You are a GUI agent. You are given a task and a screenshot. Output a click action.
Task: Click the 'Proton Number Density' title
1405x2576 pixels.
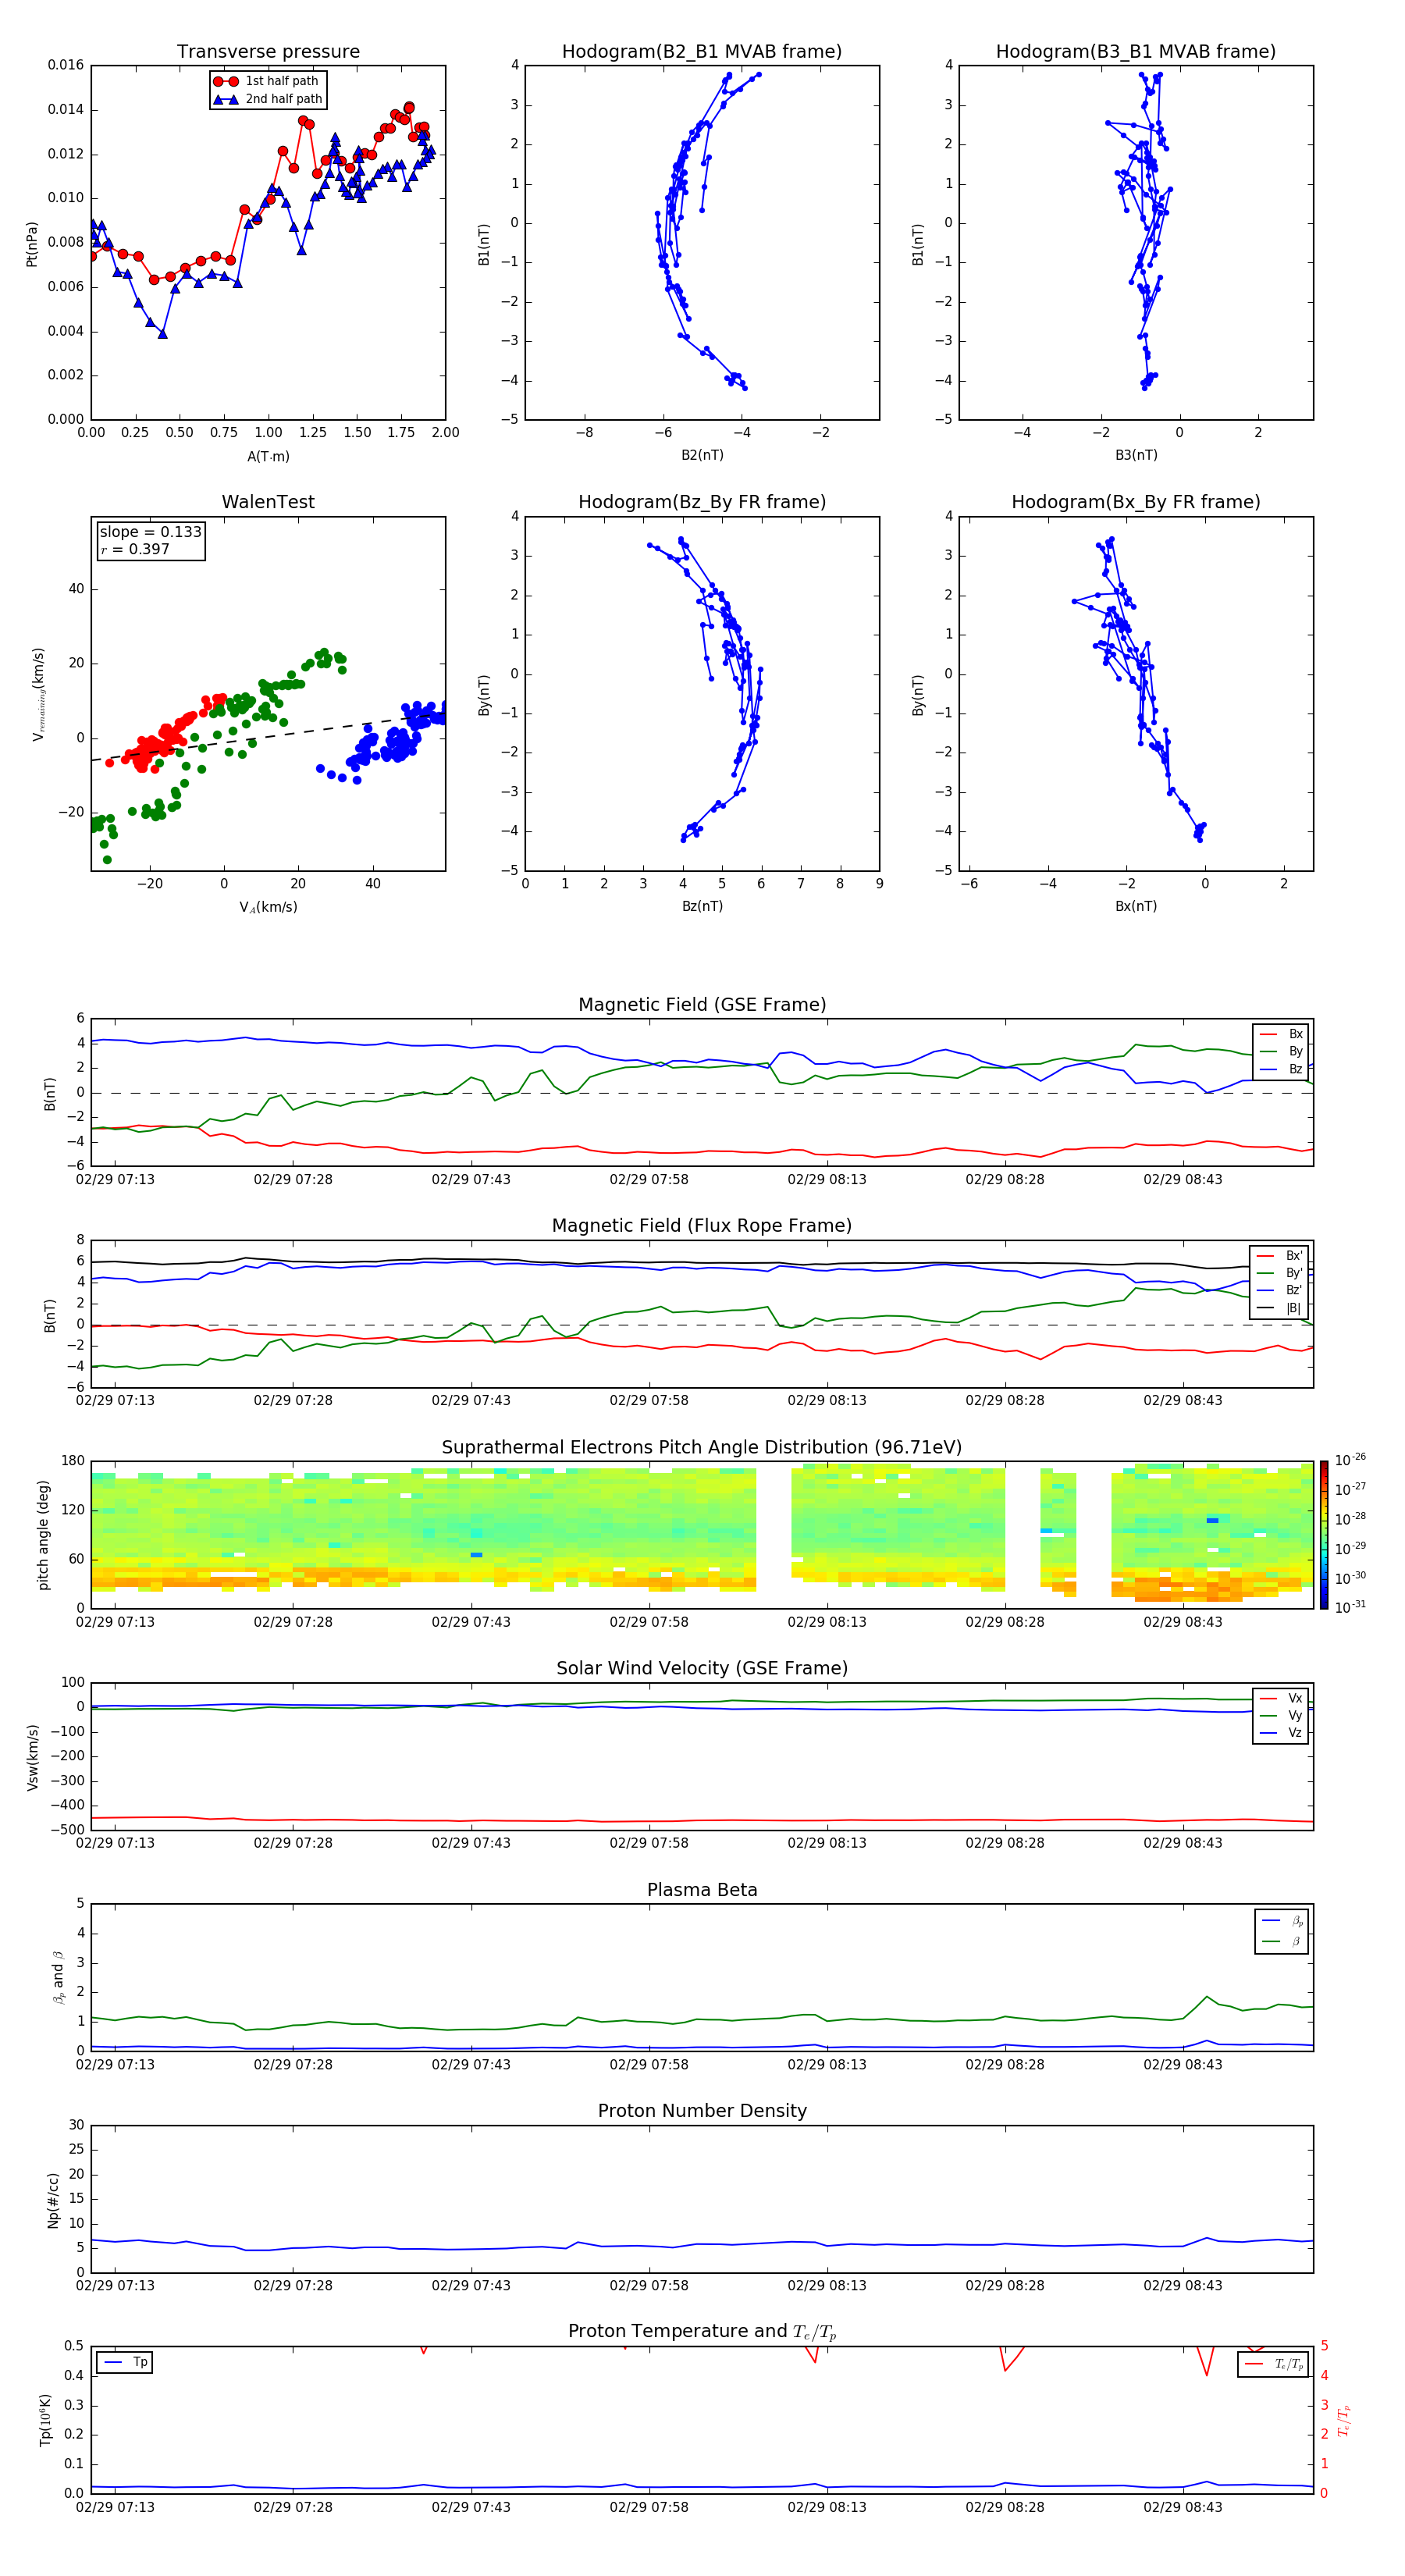point(702,2111)
